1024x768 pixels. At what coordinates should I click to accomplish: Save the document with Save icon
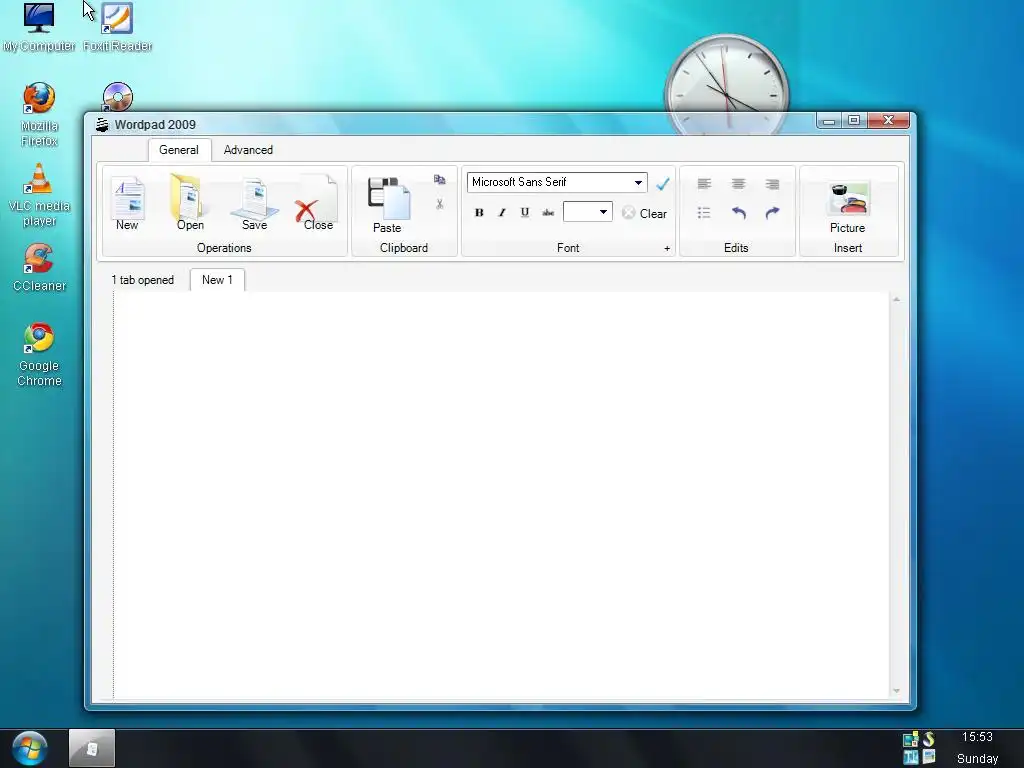pos(254,204)
